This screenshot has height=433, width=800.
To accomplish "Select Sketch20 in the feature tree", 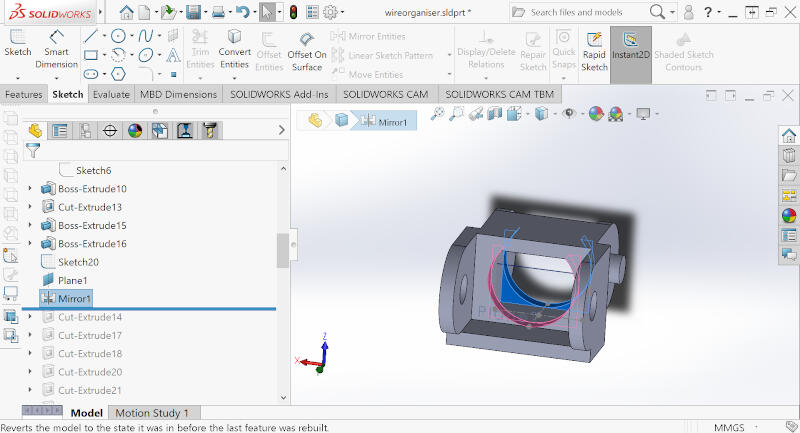I will [x=69, y=262].
